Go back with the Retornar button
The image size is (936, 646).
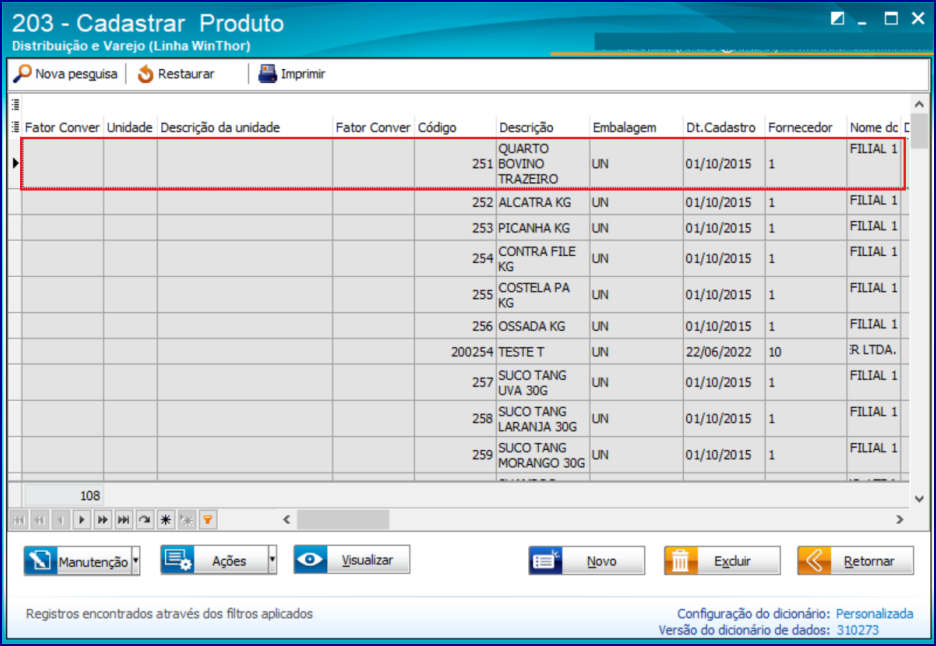point(855,561)
